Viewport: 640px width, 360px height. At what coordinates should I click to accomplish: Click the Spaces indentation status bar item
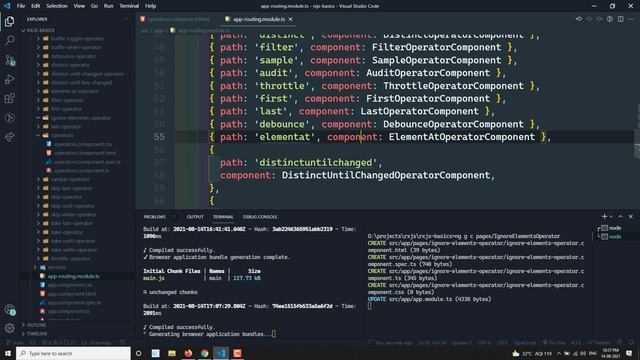[x=462, y=342]
